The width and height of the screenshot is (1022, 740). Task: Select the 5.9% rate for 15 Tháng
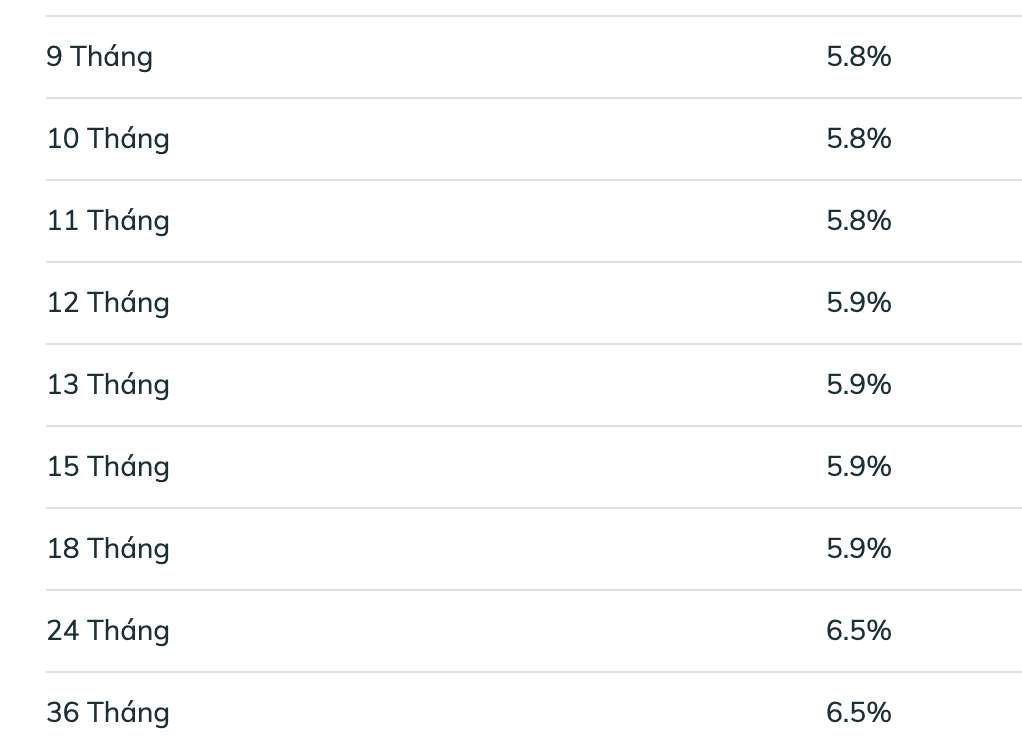pyautogui.click(x=858, y=467)
